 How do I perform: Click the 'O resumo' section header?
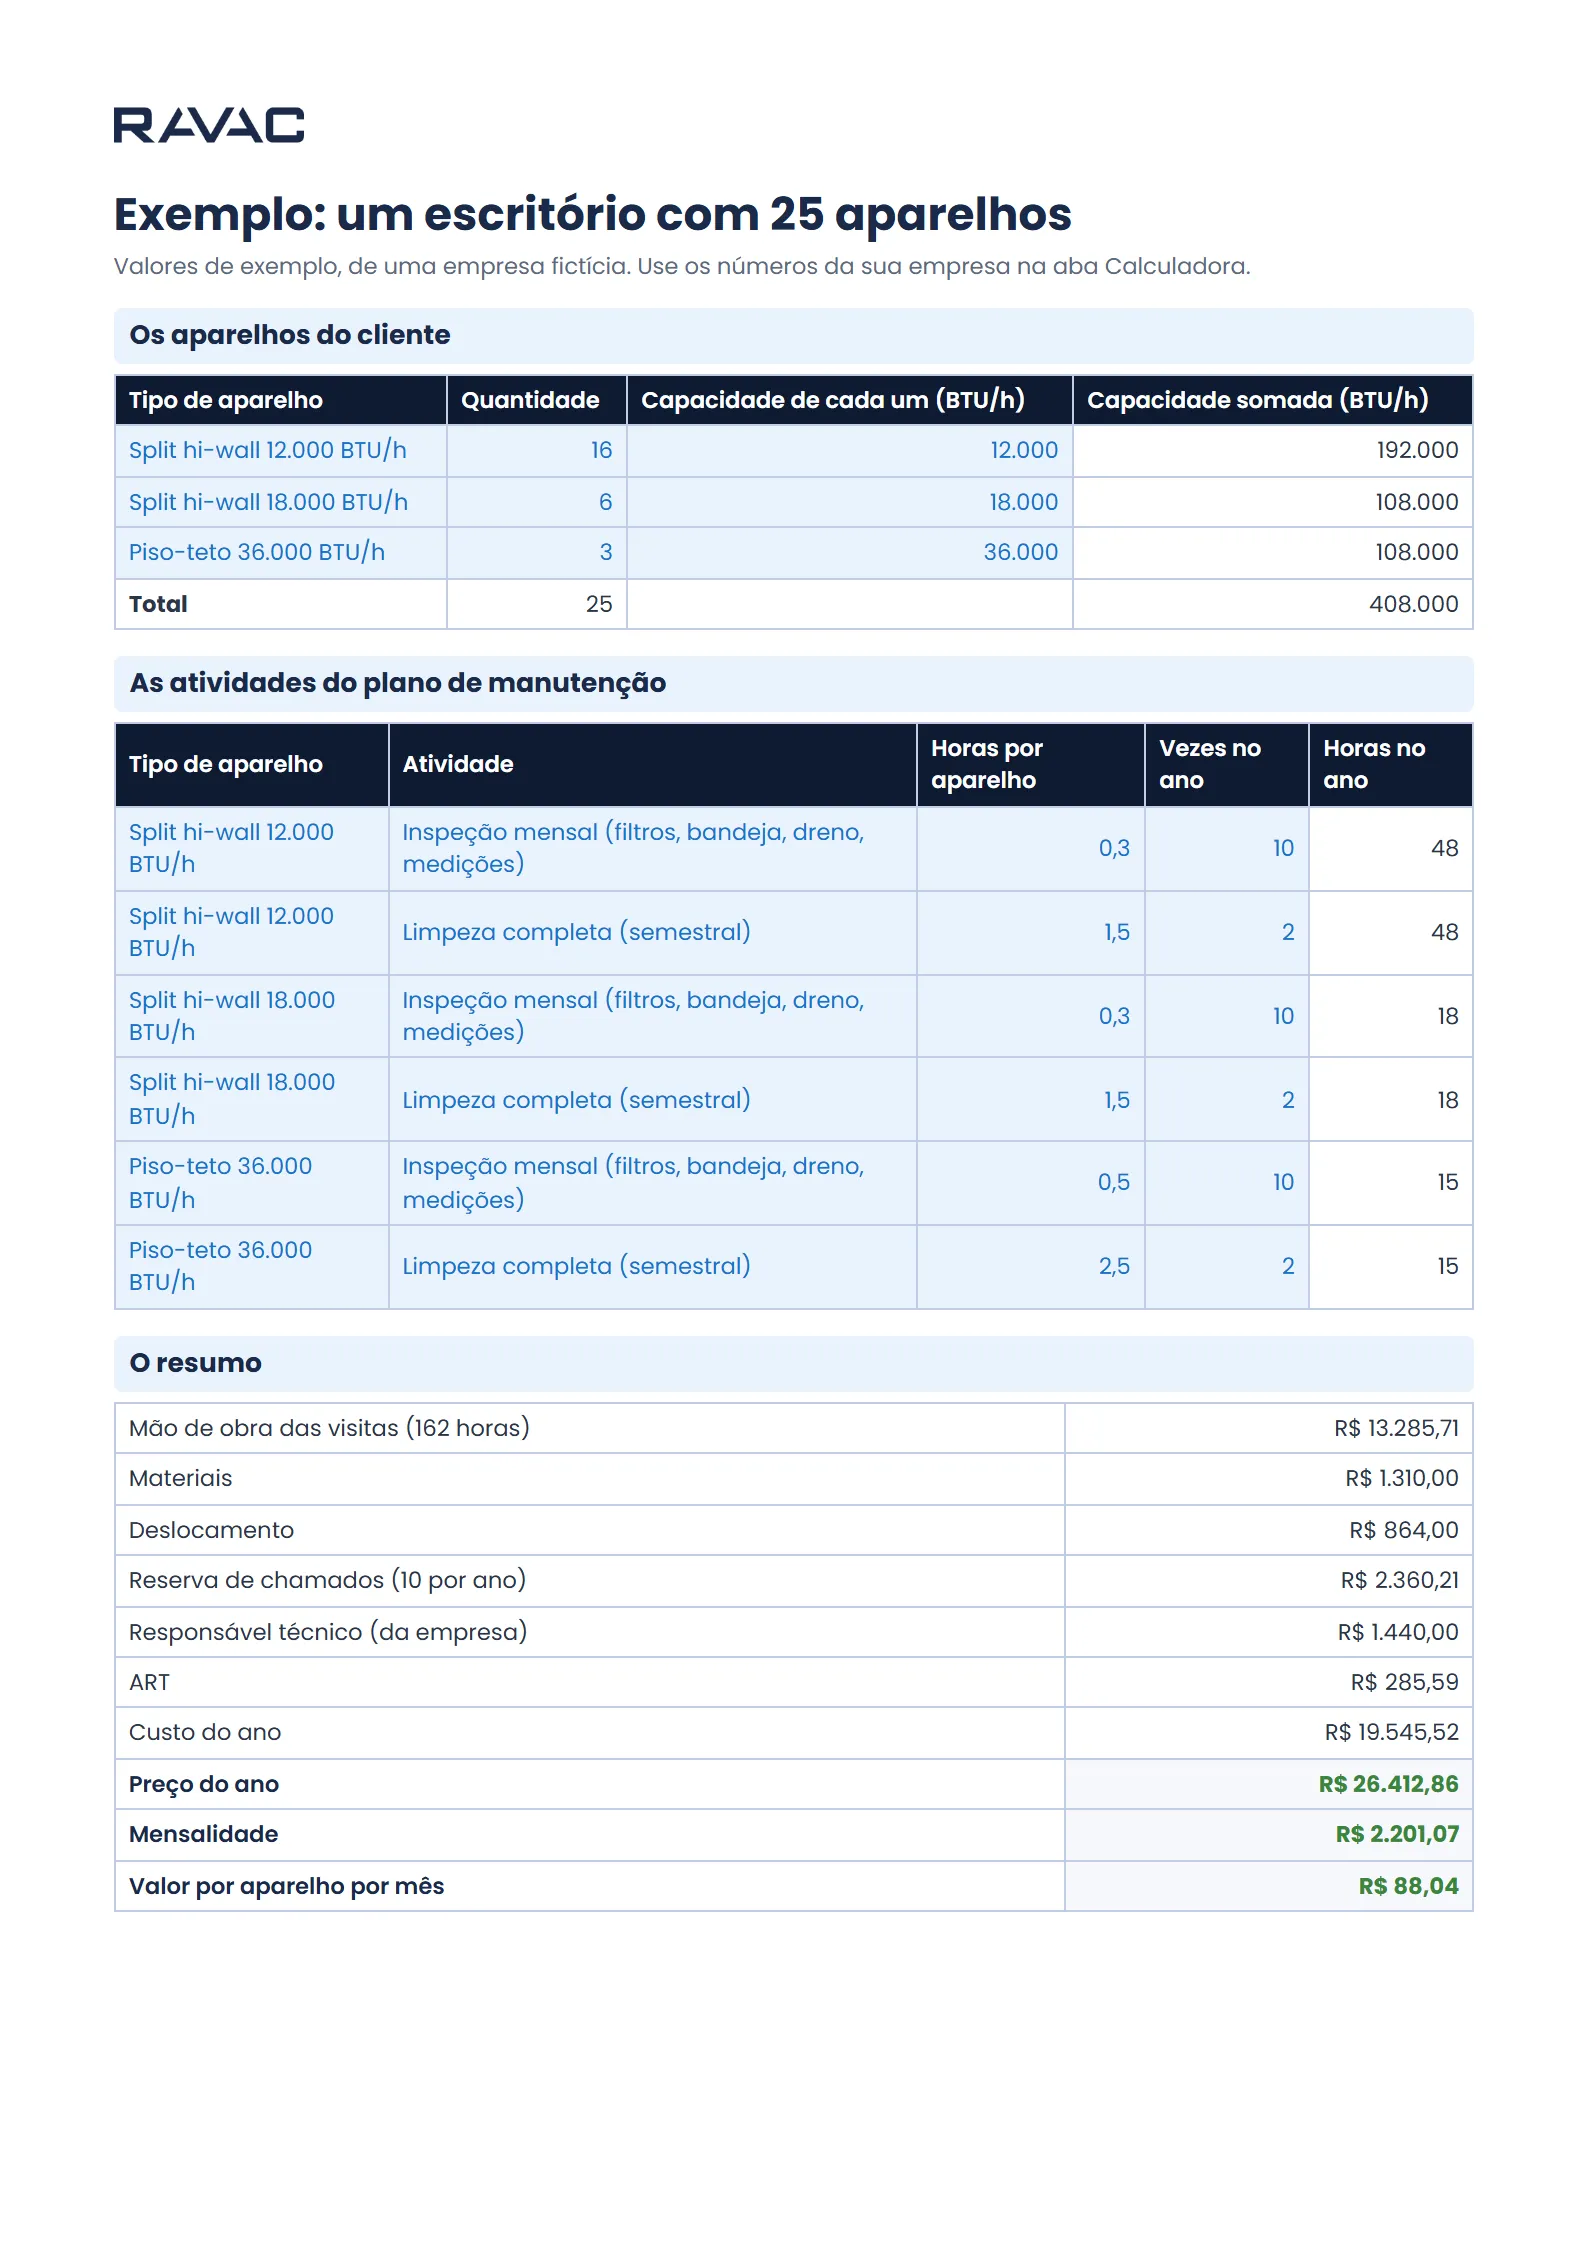pyautogui.click(x=793, y=1363)
